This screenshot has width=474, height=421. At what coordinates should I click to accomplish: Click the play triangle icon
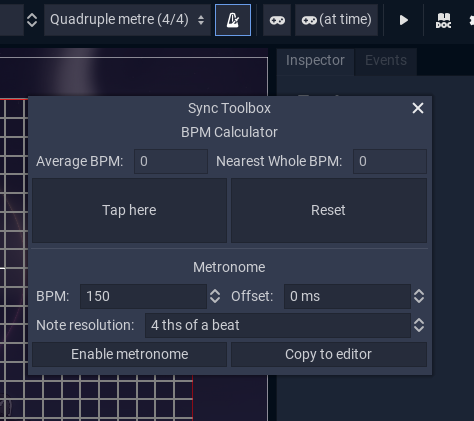pyautogui.click(x=404, y=20)
